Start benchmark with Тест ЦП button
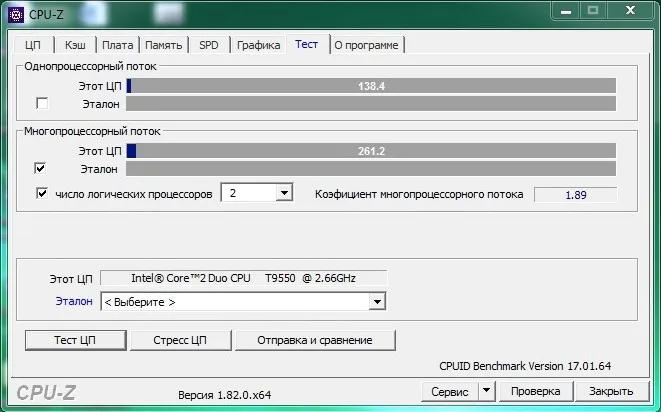The height and width of the screenshot is (412, 661). tap(75, 340)
